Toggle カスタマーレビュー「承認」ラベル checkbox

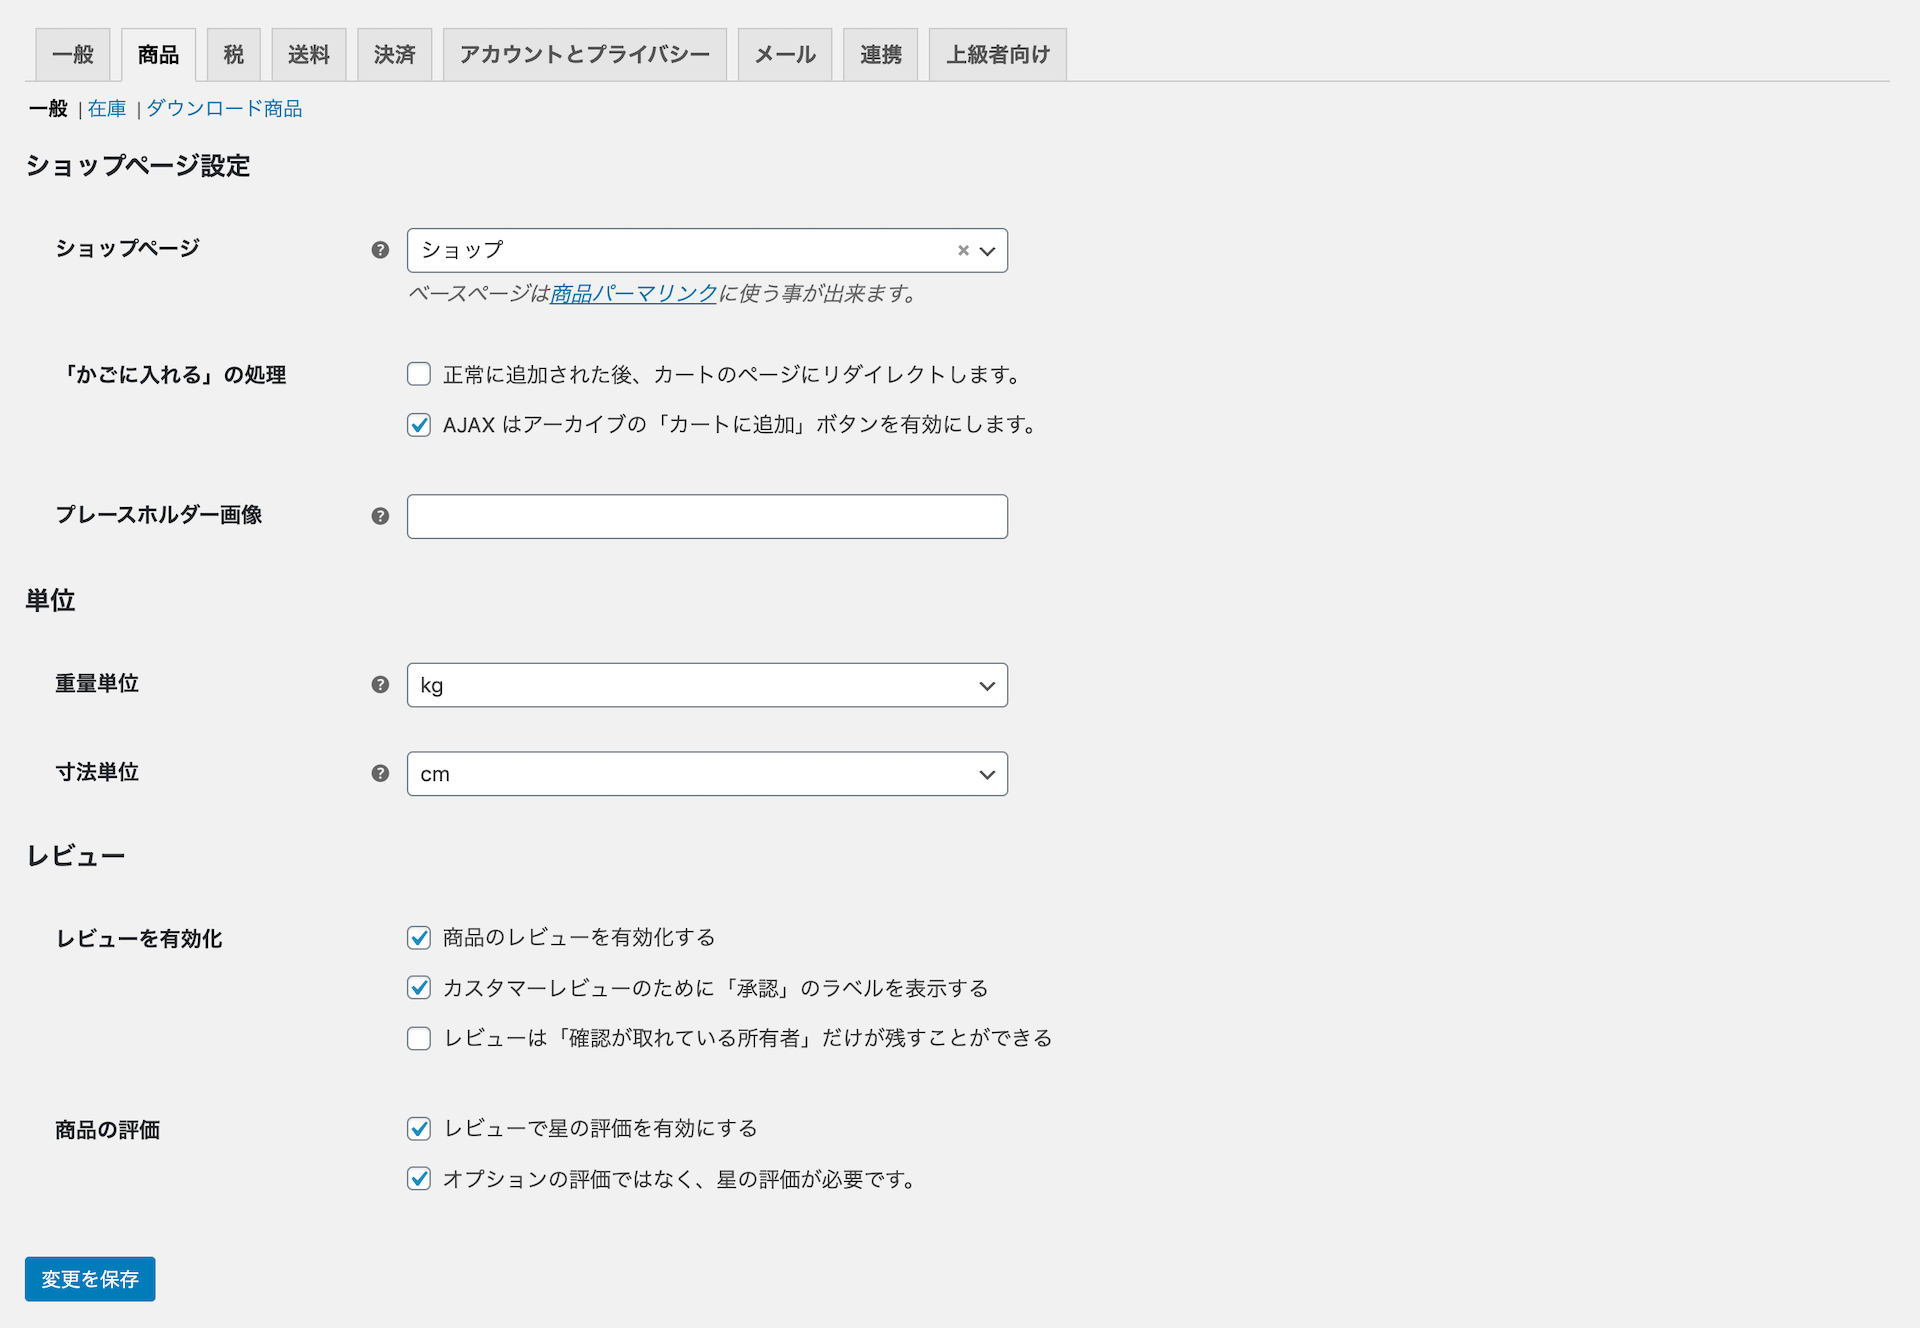point(419,988)
